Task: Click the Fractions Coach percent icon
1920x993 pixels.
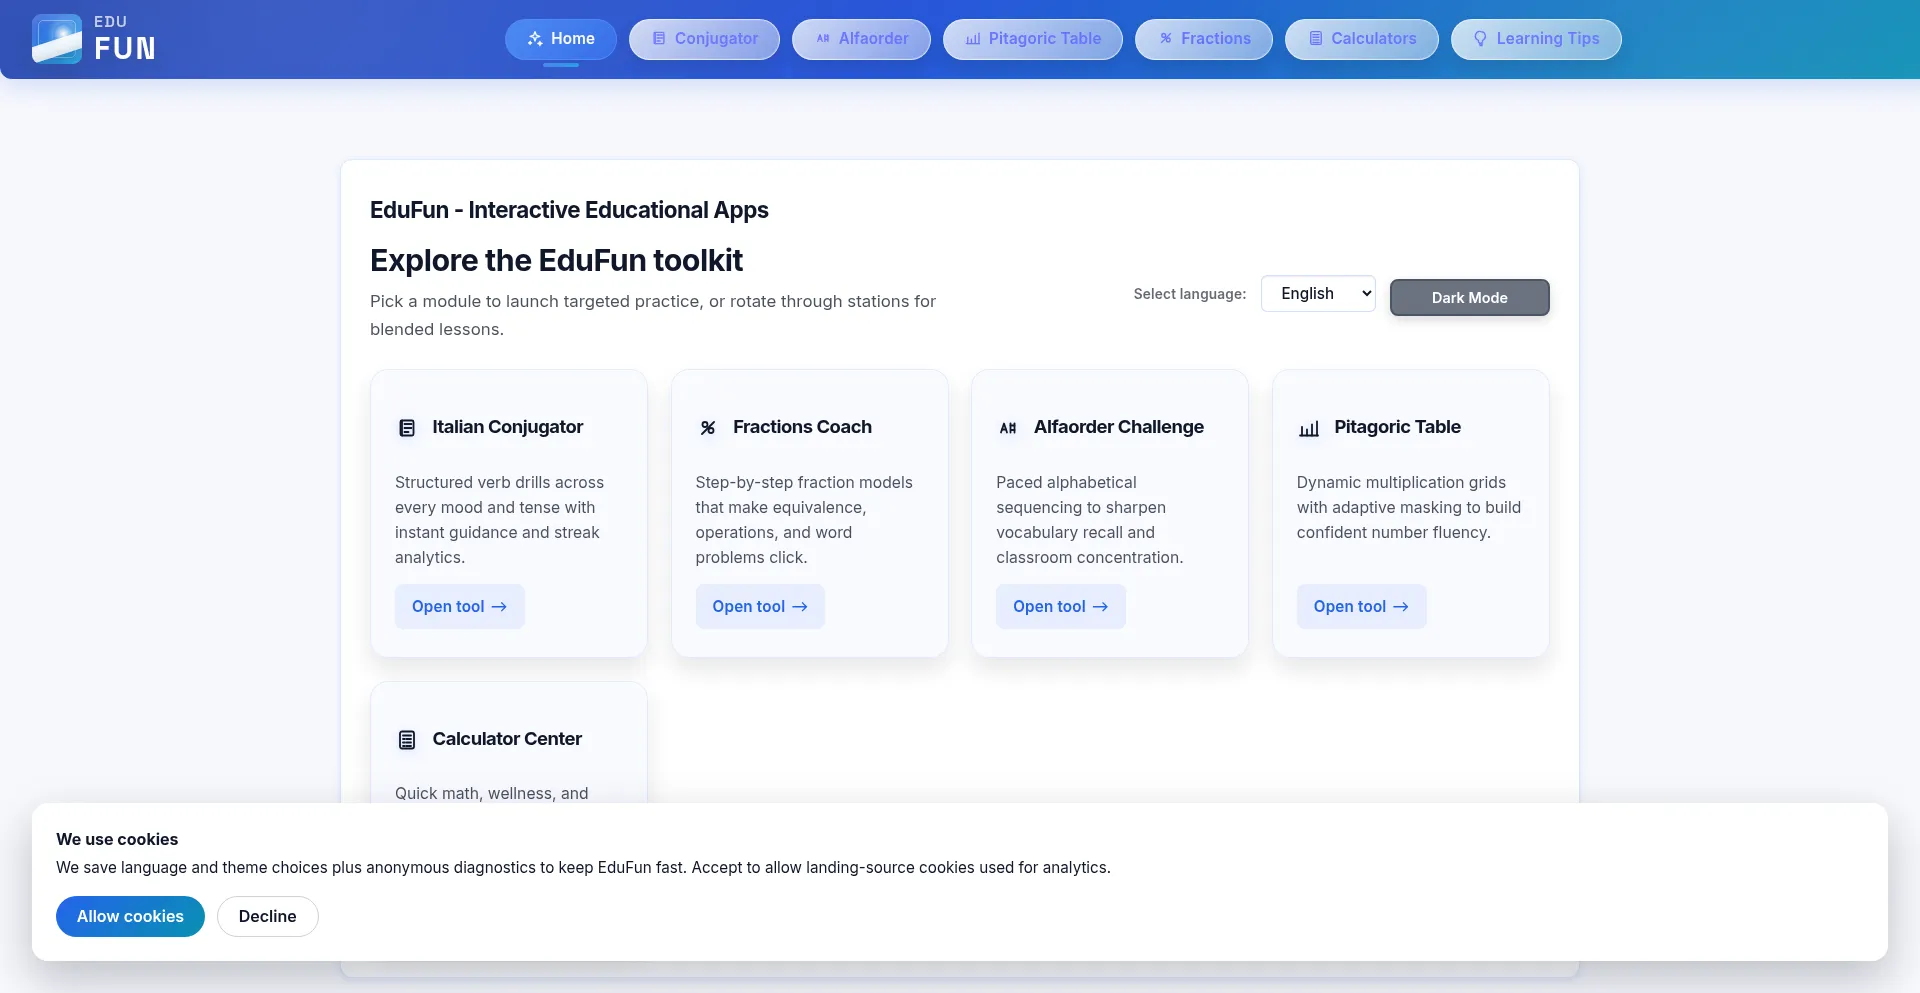Action: pyautogui.click(x=708, y=428)
